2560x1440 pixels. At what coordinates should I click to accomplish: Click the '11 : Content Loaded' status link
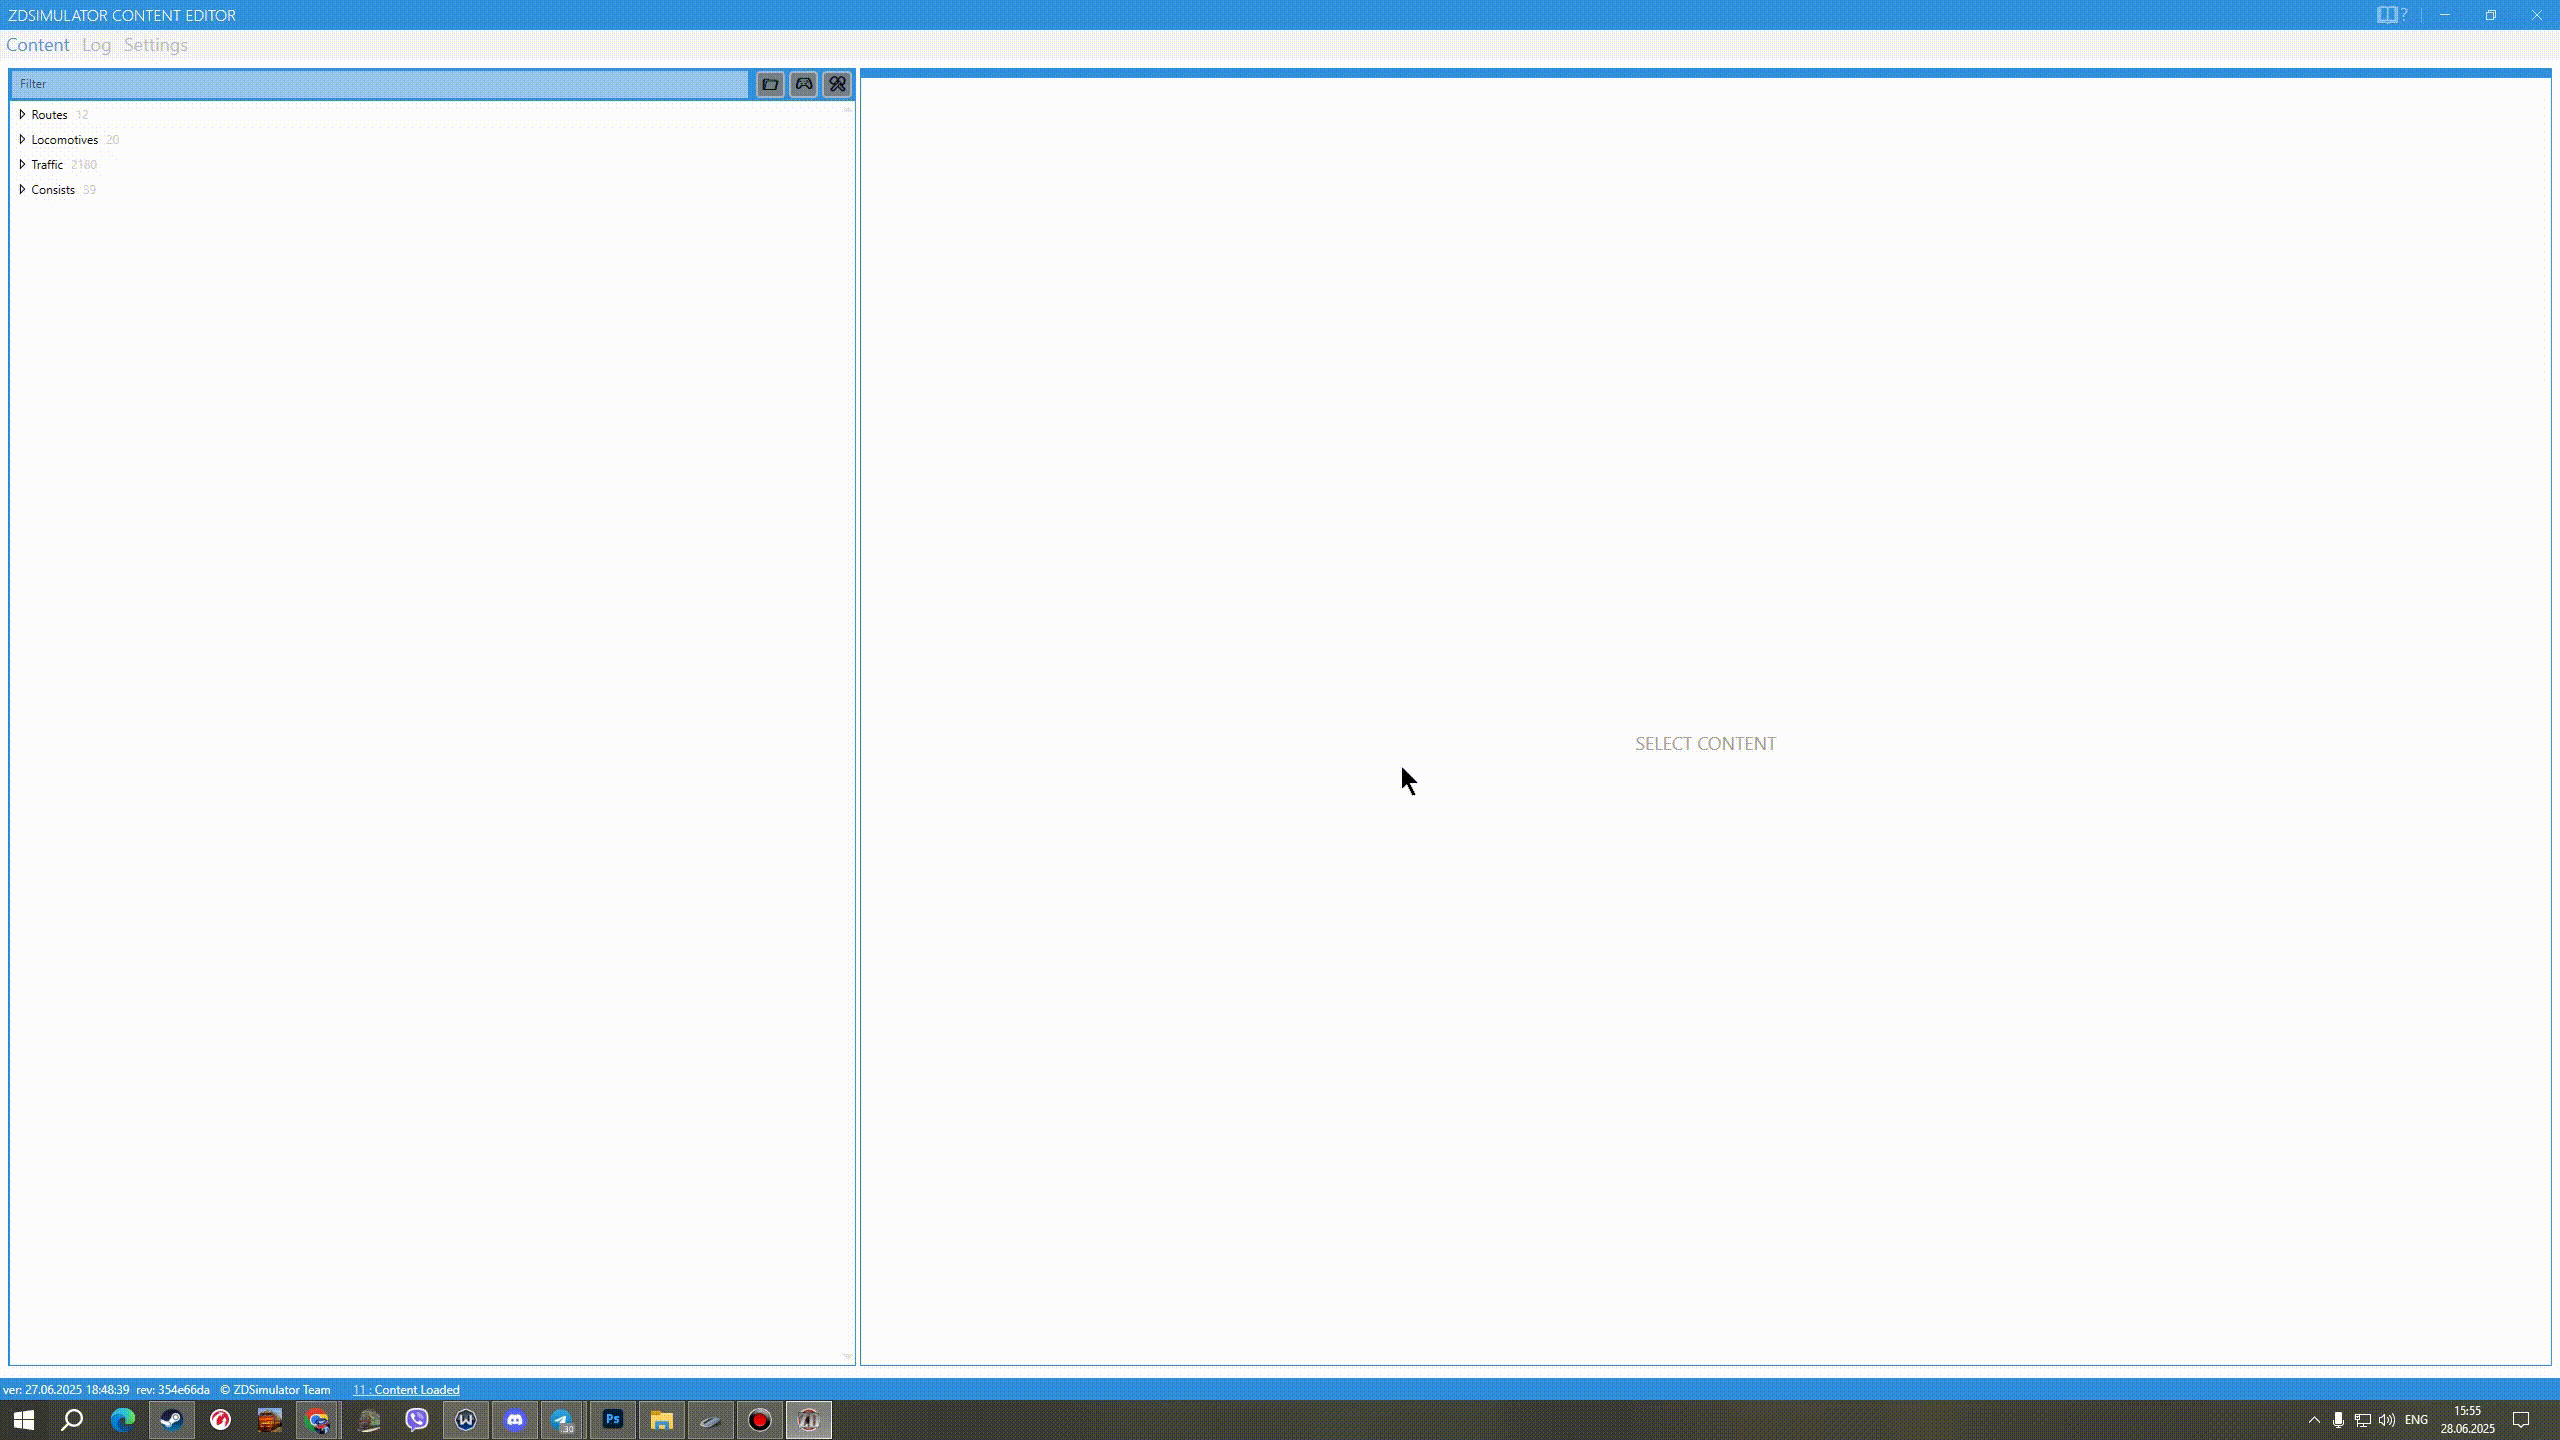(x=405, y=1389)
